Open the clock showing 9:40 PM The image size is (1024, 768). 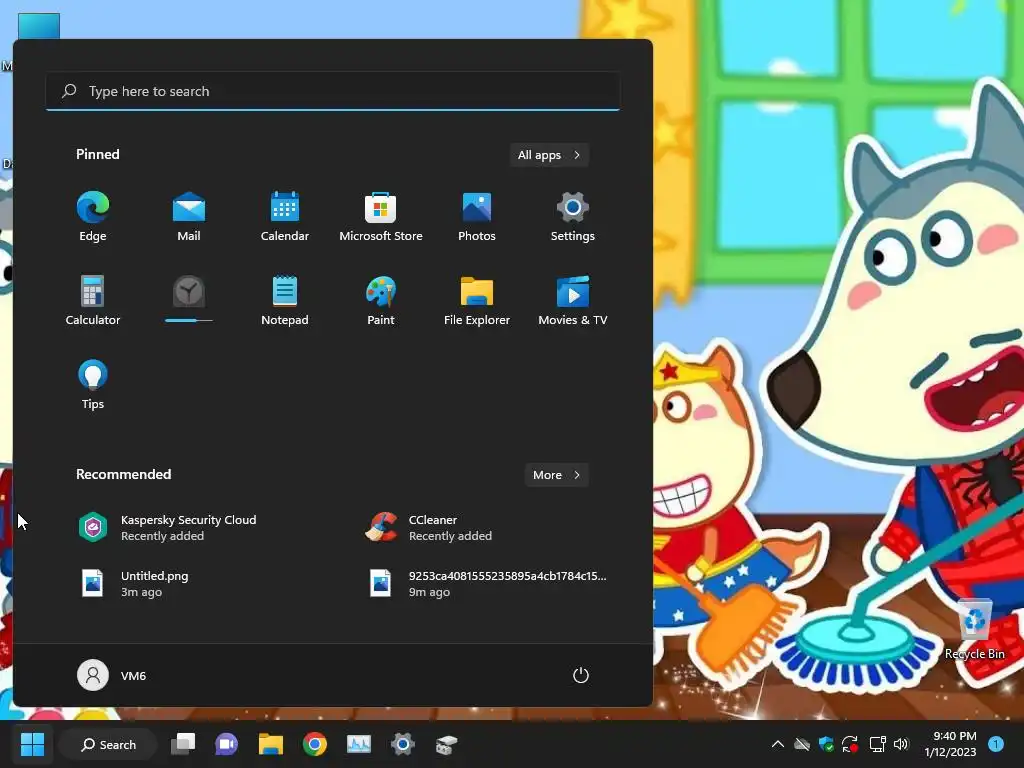(950, 744)
